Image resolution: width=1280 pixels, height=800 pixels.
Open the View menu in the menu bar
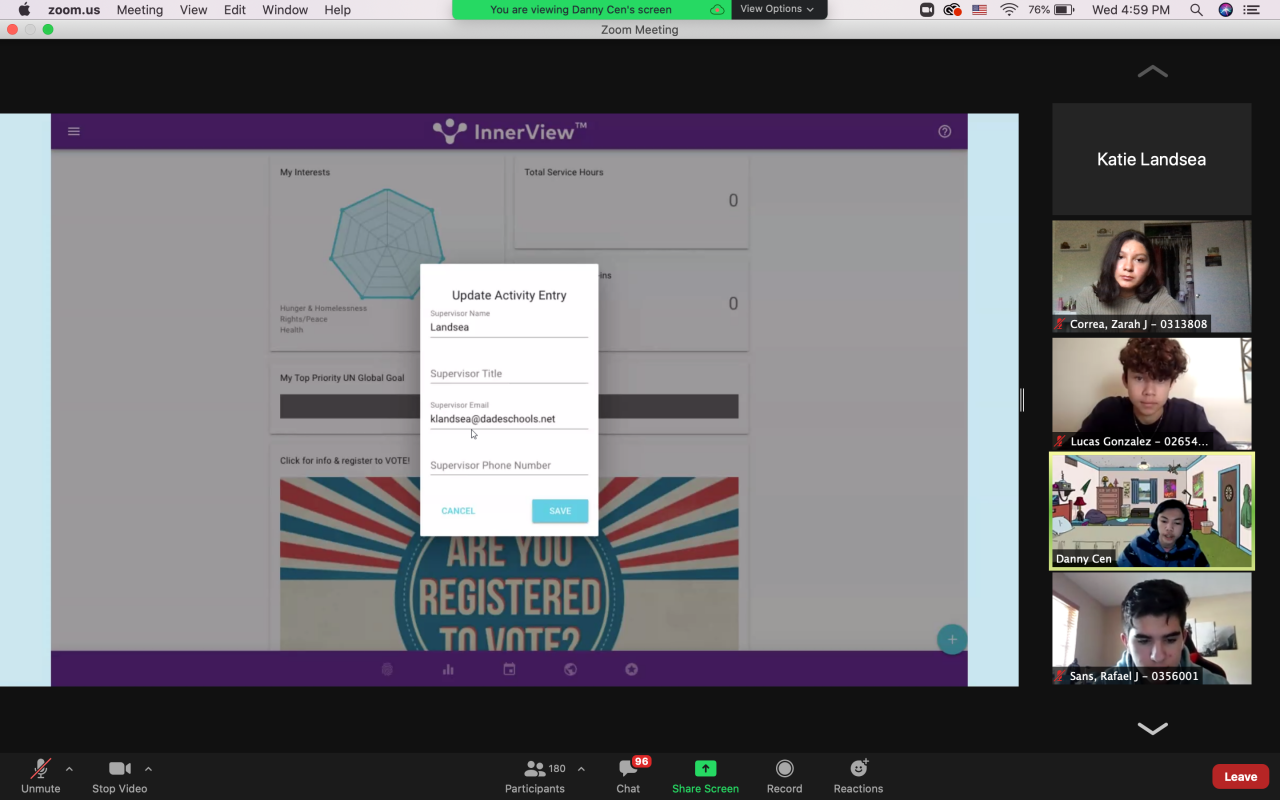(194, 10)
